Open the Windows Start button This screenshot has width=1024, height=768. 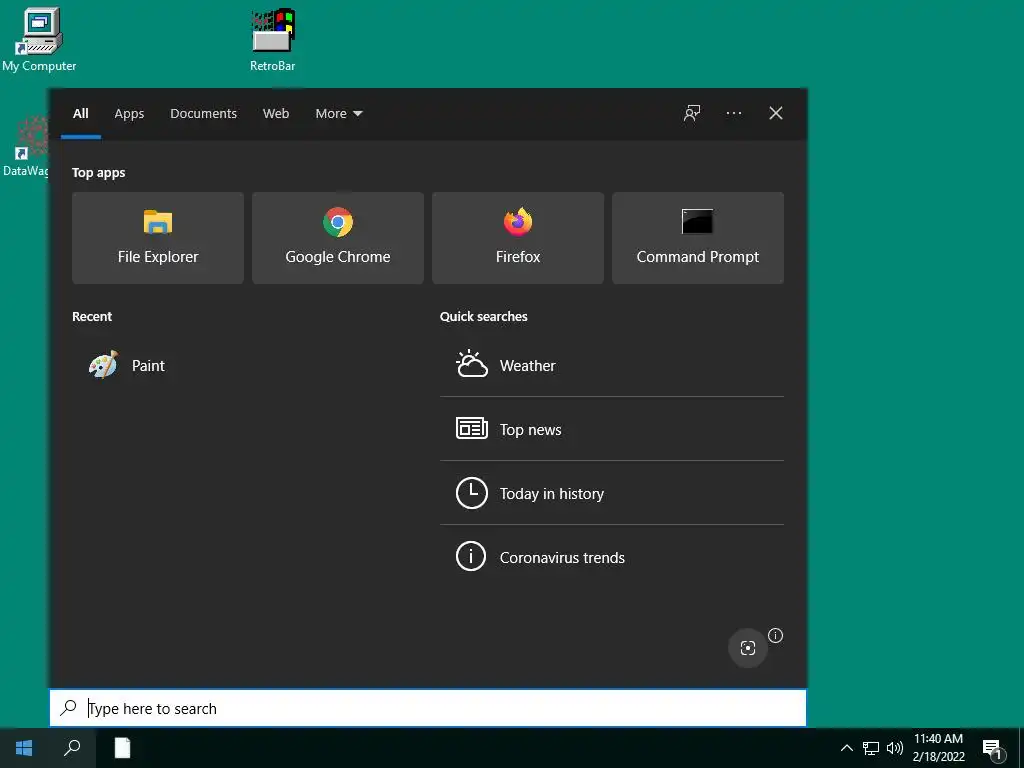(x=24, y=748)
